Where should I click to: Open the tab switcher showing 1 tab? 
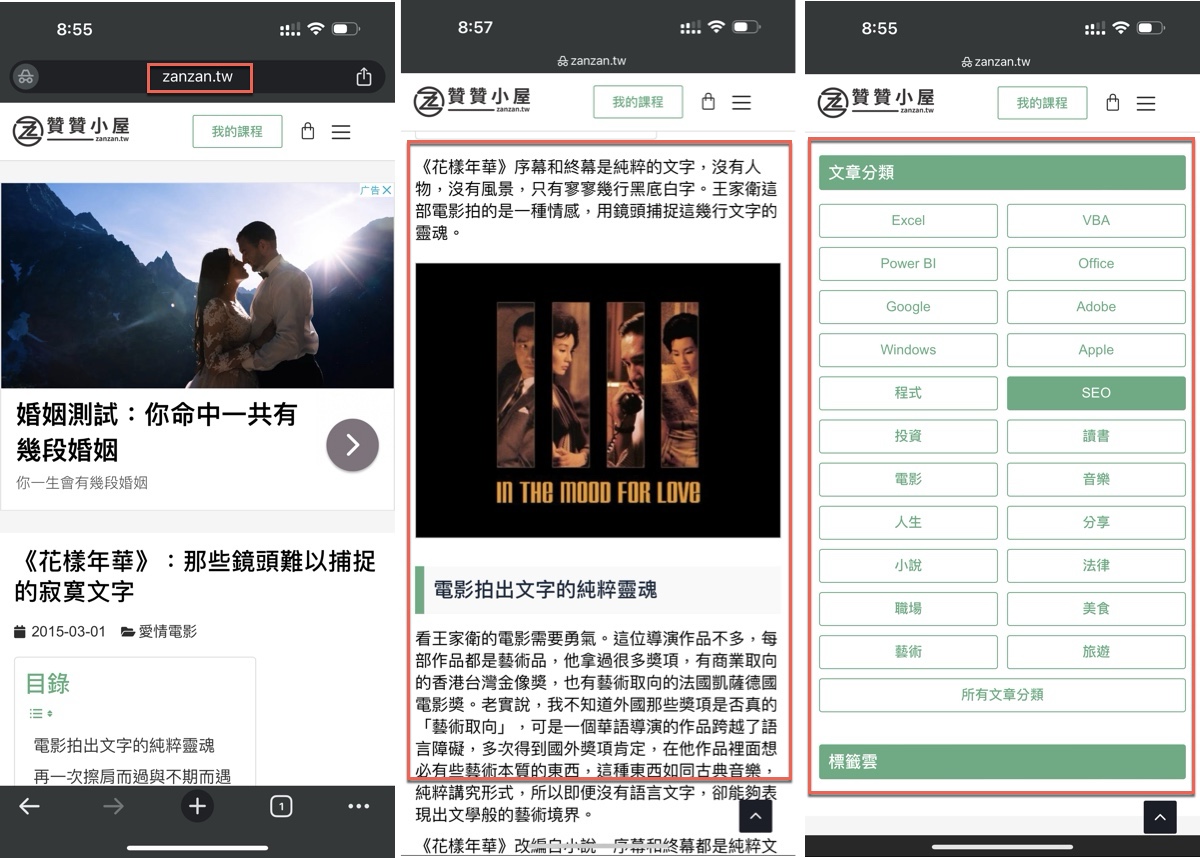tap(281, 807)
